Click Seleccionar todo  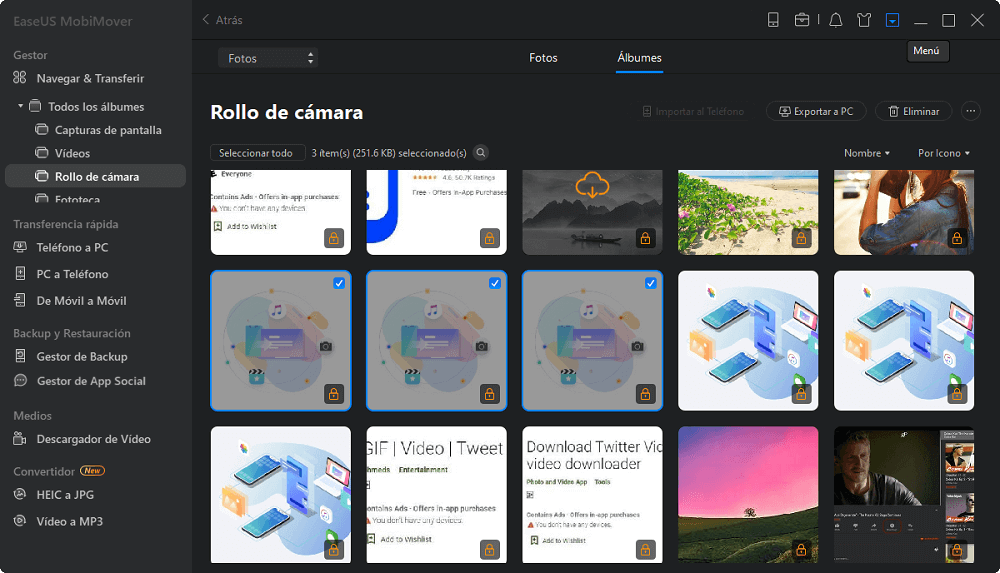(x=256, y=153)
